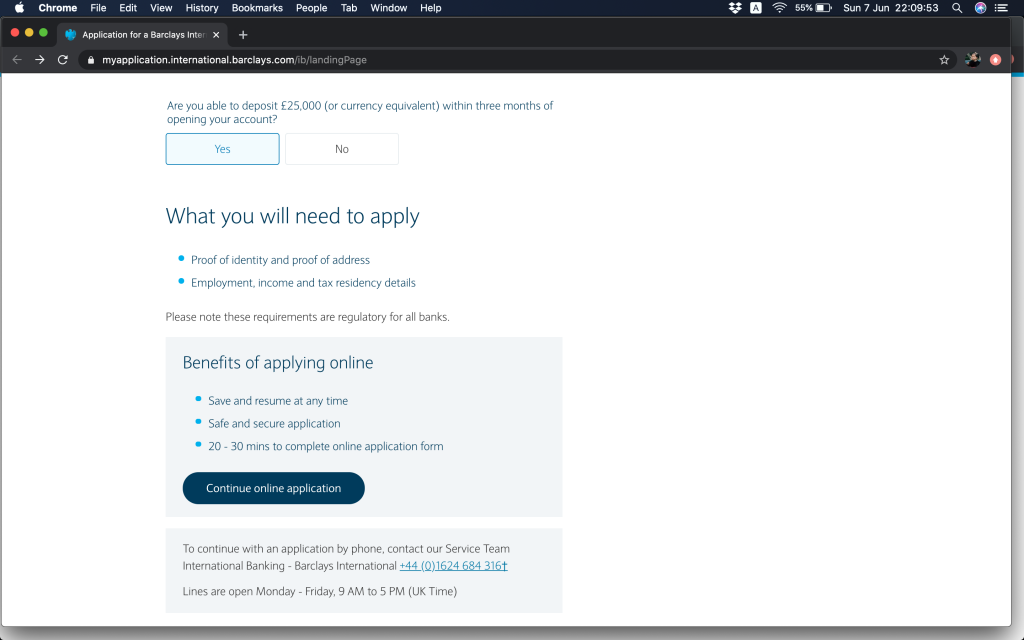The width and height of the screenshot is (1024, 640).
Task: Click the reload page icon
Action: coord(63,60)
